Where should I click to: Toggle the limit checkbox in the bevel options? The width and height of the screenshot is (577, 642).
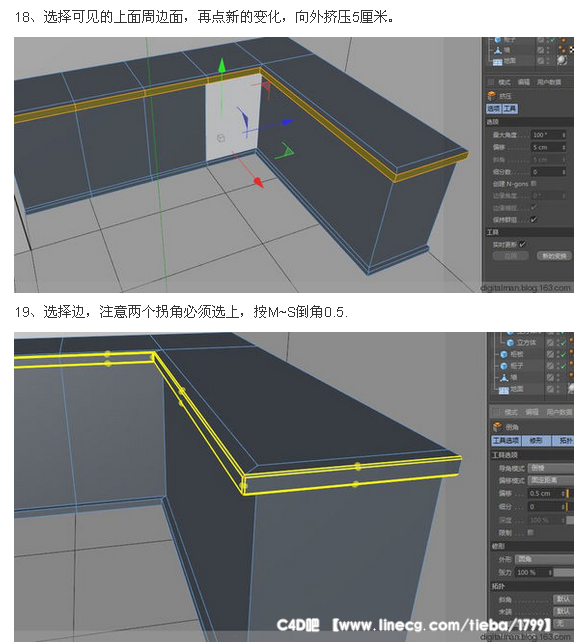(530, 533)
